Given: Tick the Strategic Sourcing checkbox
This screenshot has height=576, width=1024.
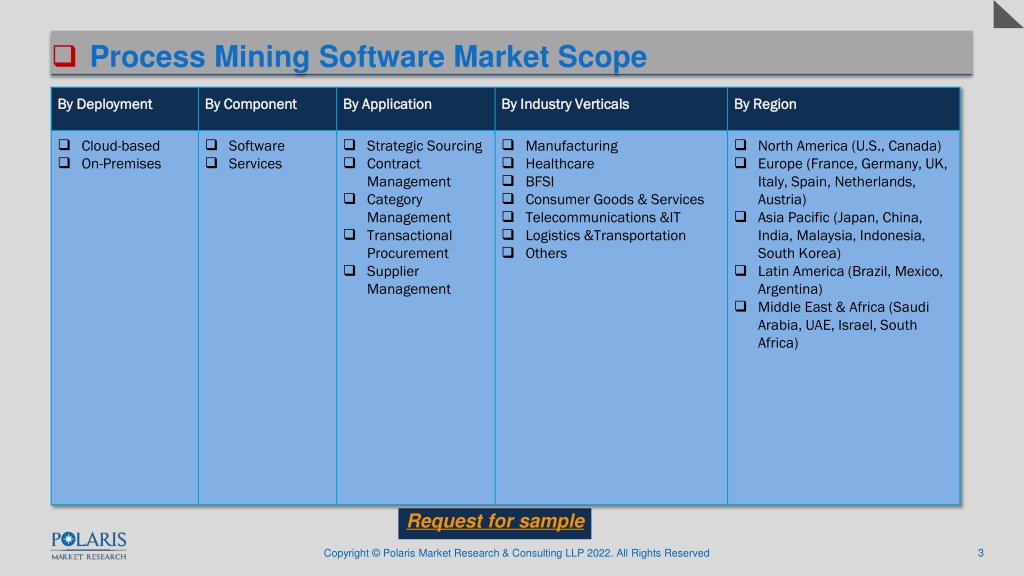Looking at the screenshot, I should click(349, 145).
